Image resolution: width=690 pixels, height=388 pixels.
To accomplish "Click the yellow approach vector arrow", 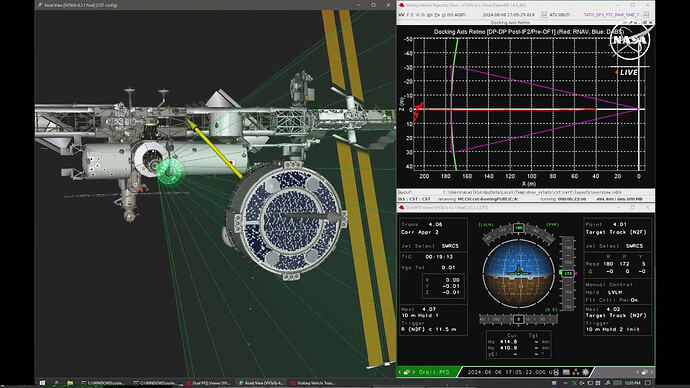I will point(214,148).
